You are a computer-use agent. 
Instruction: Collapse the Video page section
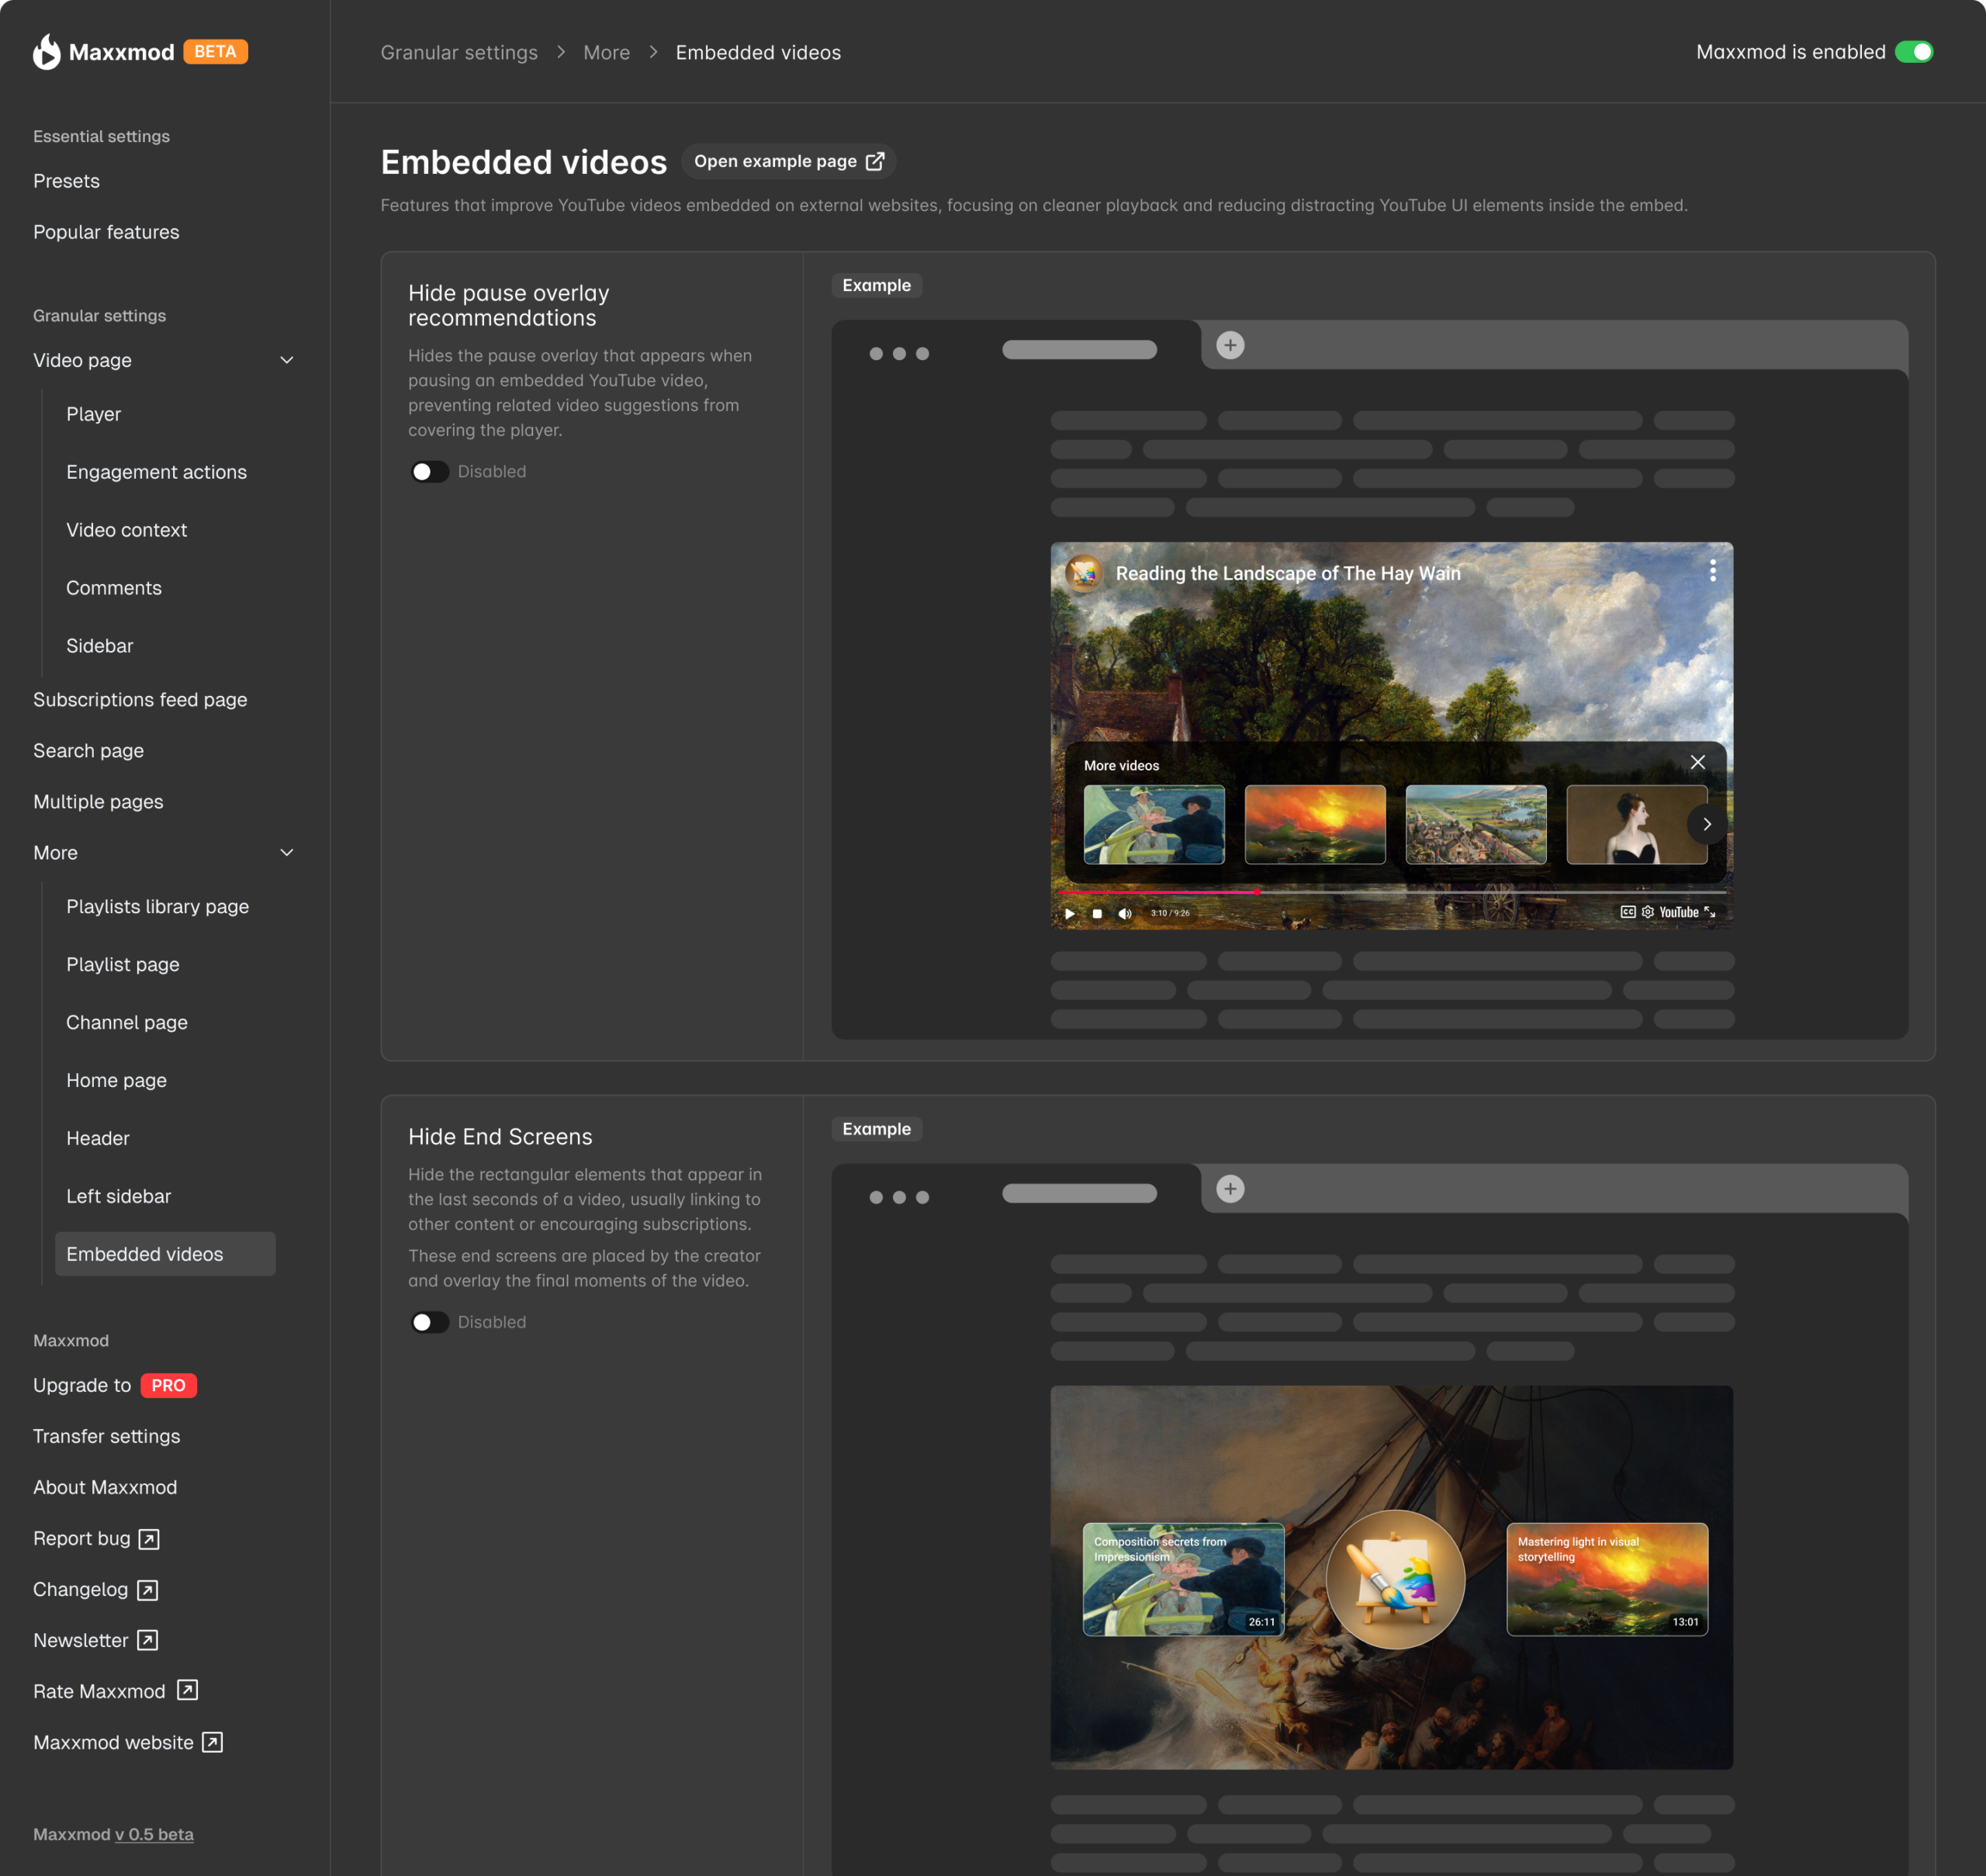287,360
